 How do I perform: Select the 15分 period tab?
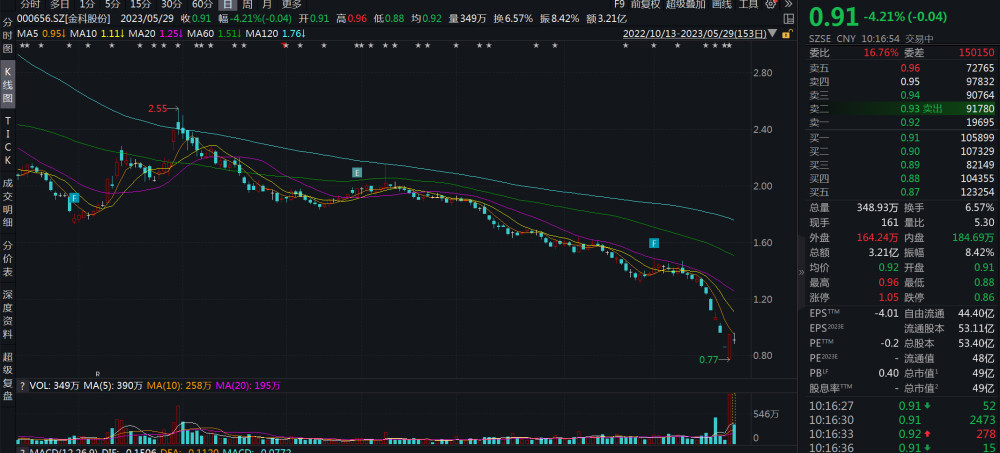click(140, 4)
